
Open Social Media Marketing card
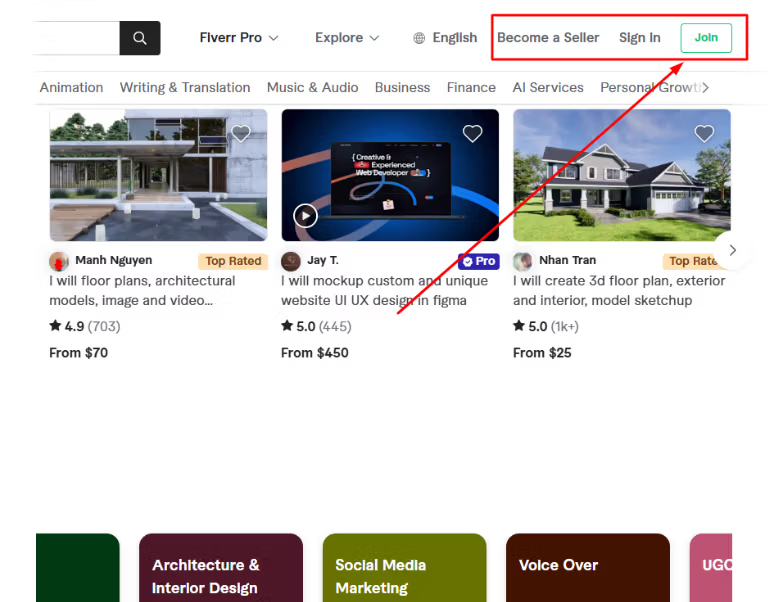coord(404,568)
